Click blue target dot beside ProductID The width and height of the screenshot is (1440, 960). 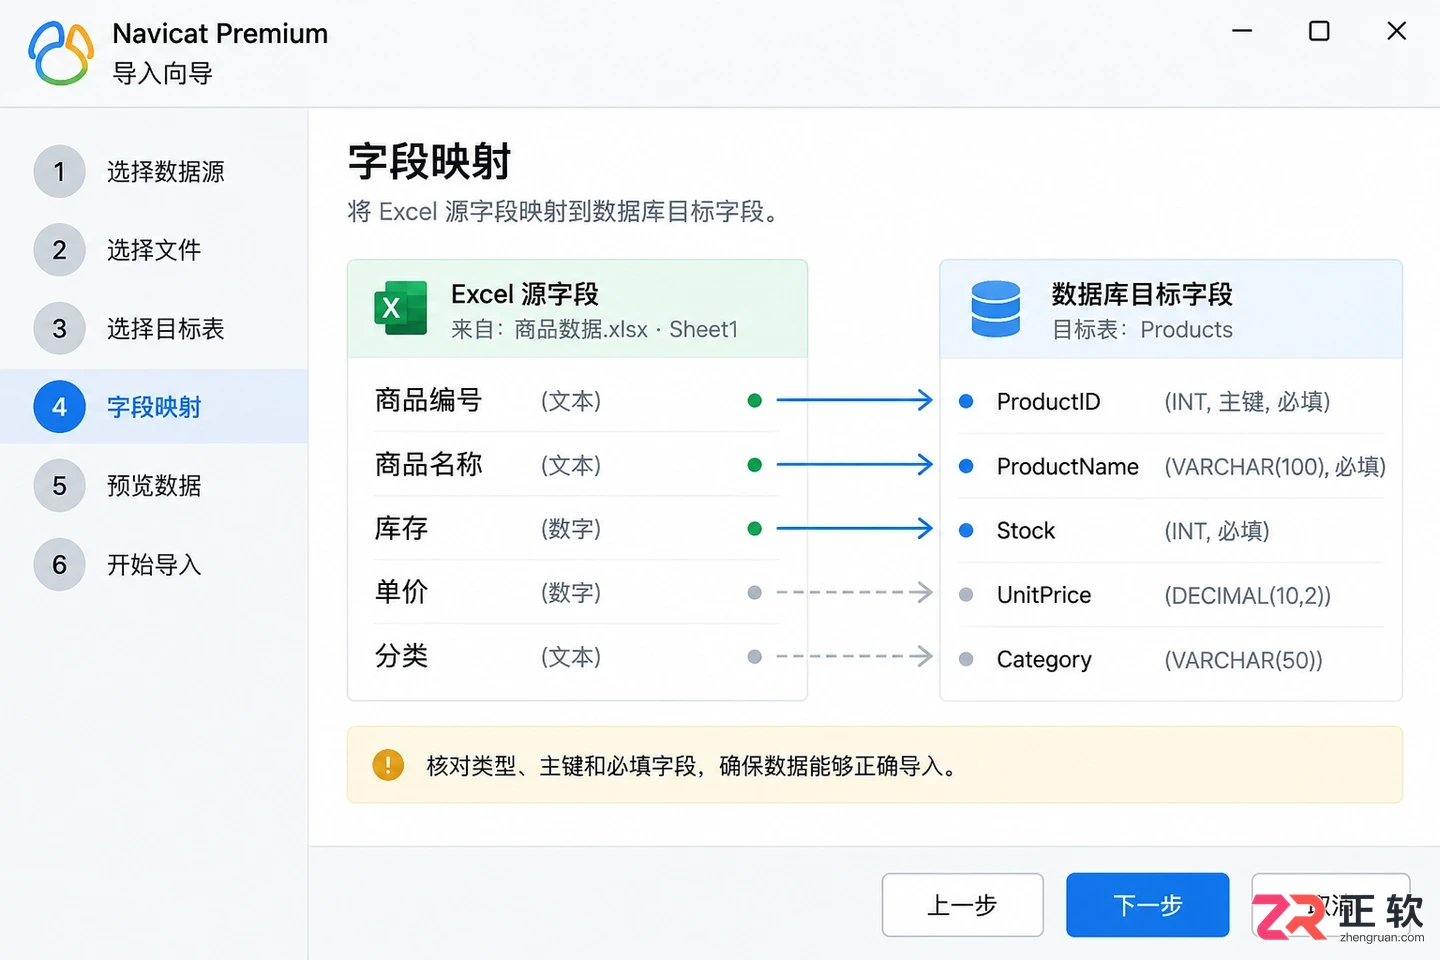[966, 401]
